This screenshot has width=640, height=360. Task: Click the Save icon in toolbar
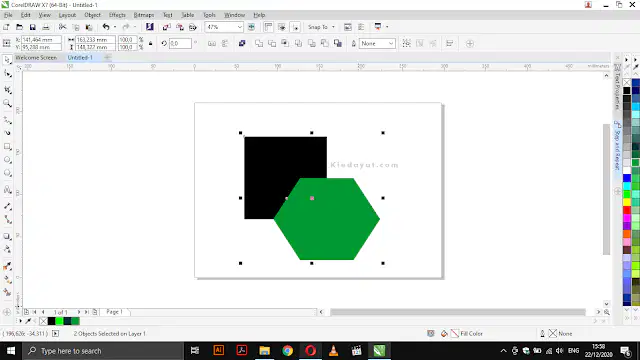[33, 27]
